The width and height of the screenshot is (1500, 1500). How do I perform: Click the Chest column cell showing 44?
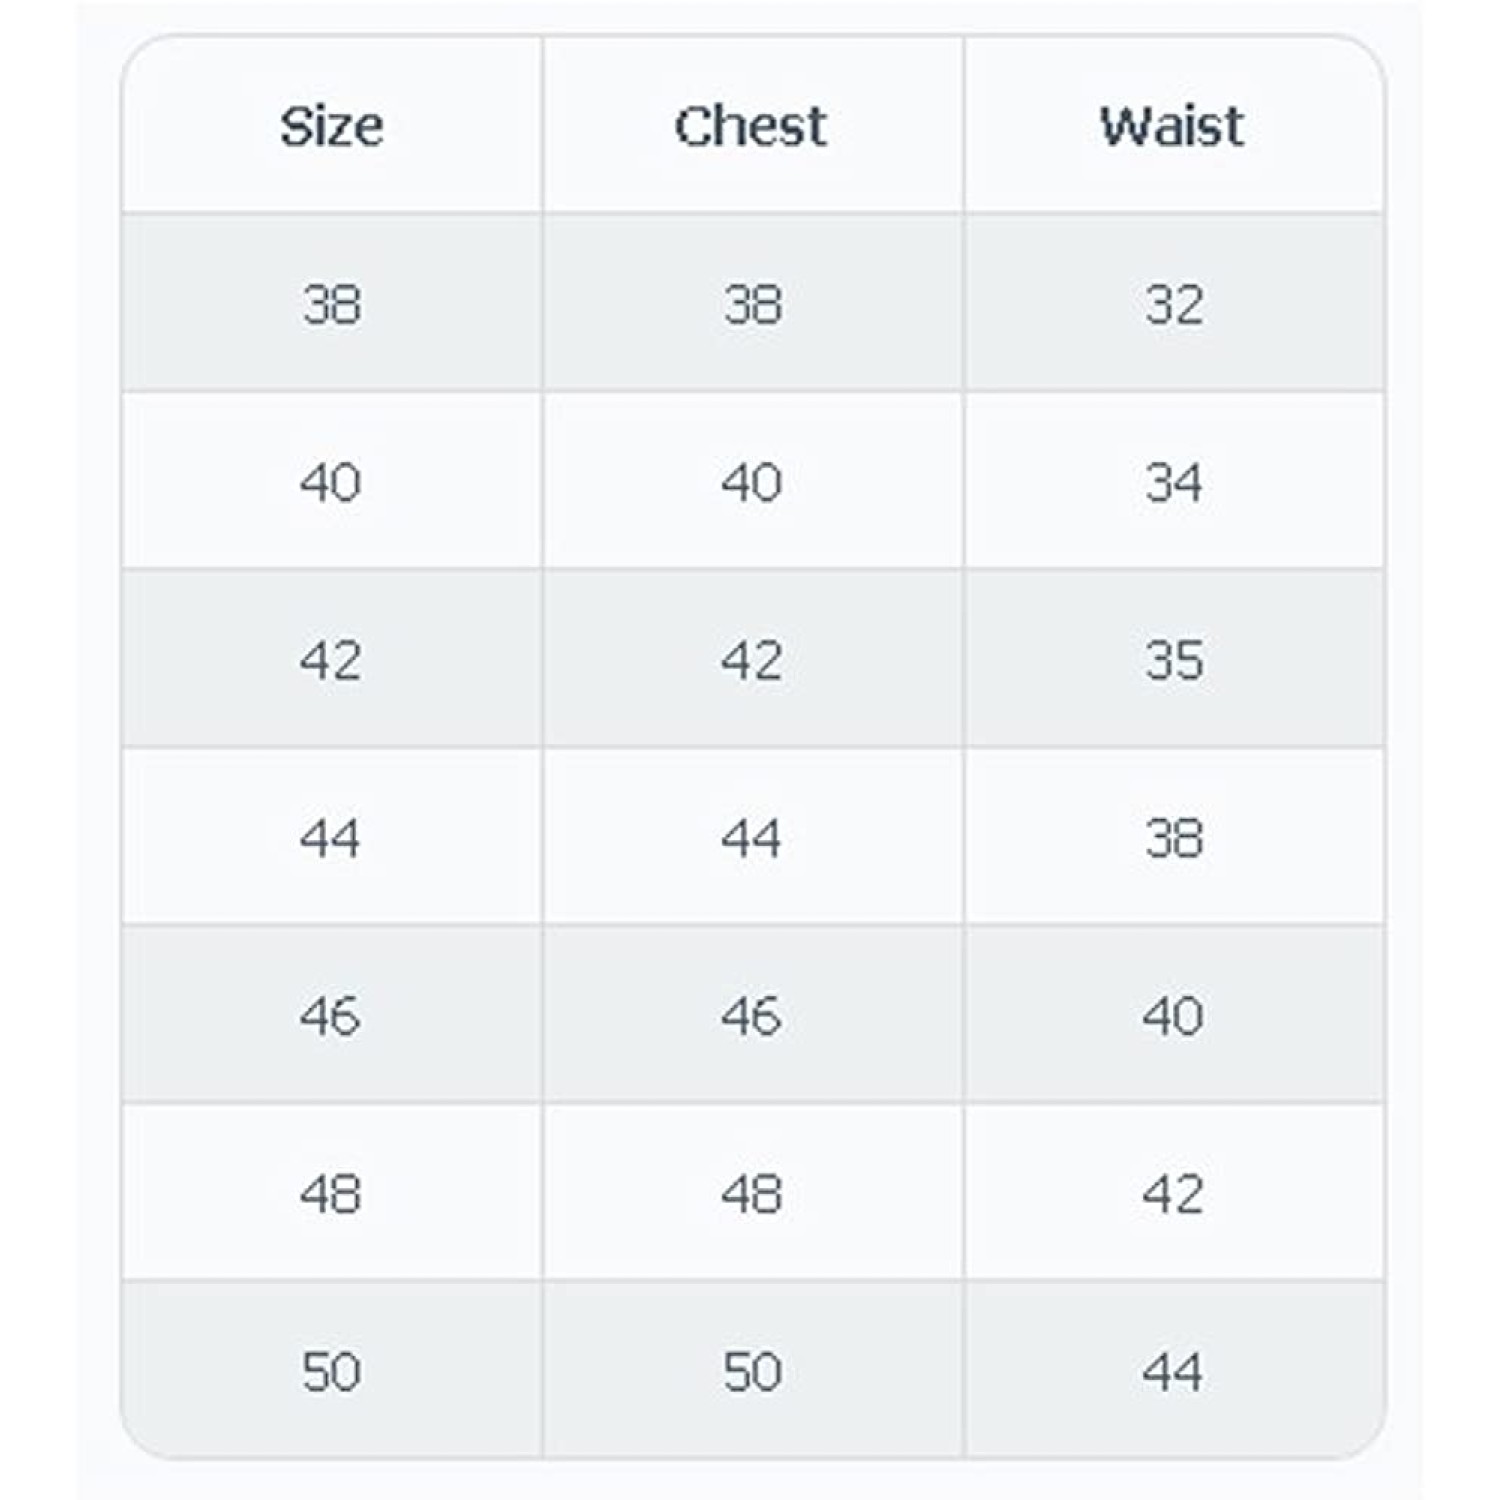(752, 838)
